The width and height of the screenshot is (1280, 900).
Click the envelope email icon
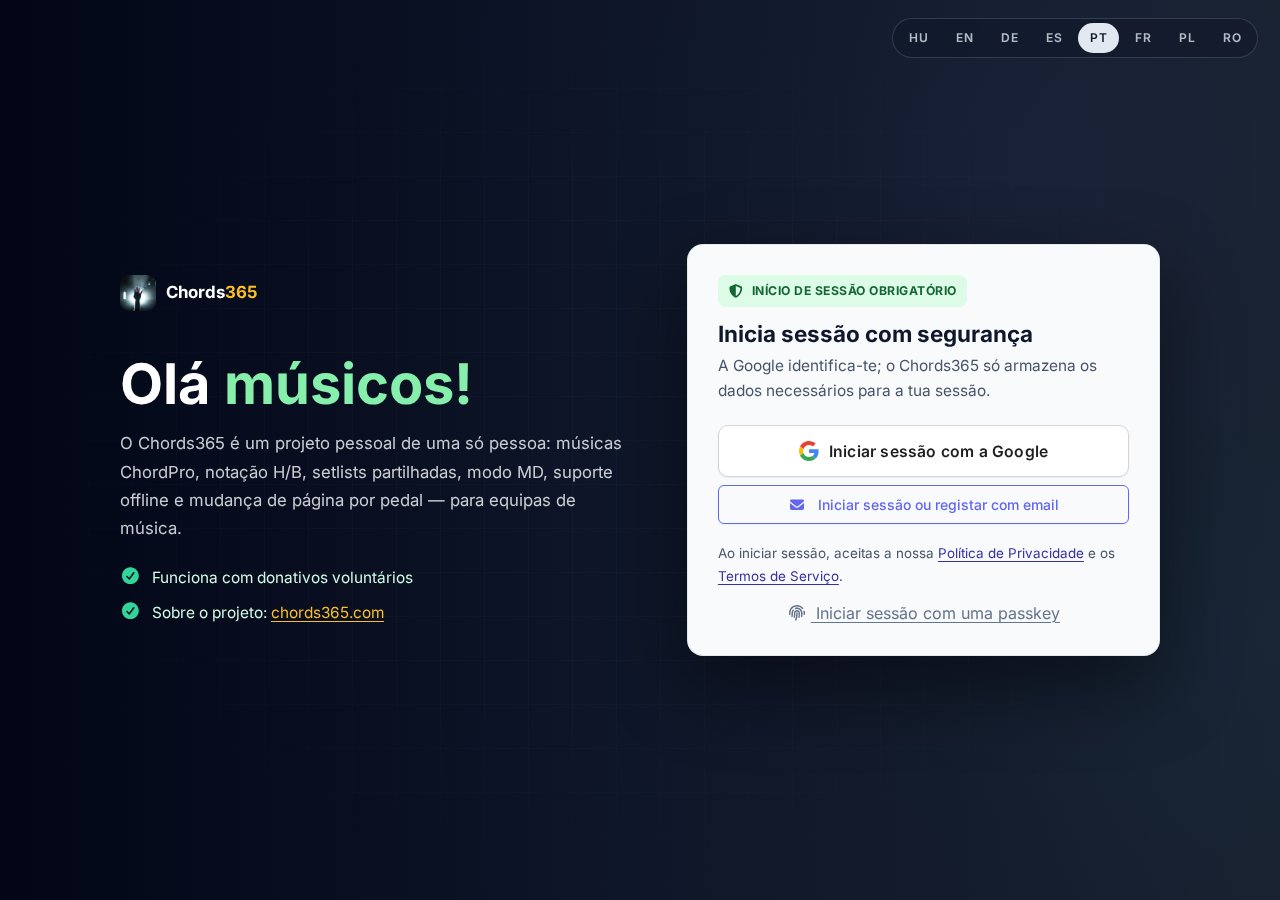click(x=797, y=505)
